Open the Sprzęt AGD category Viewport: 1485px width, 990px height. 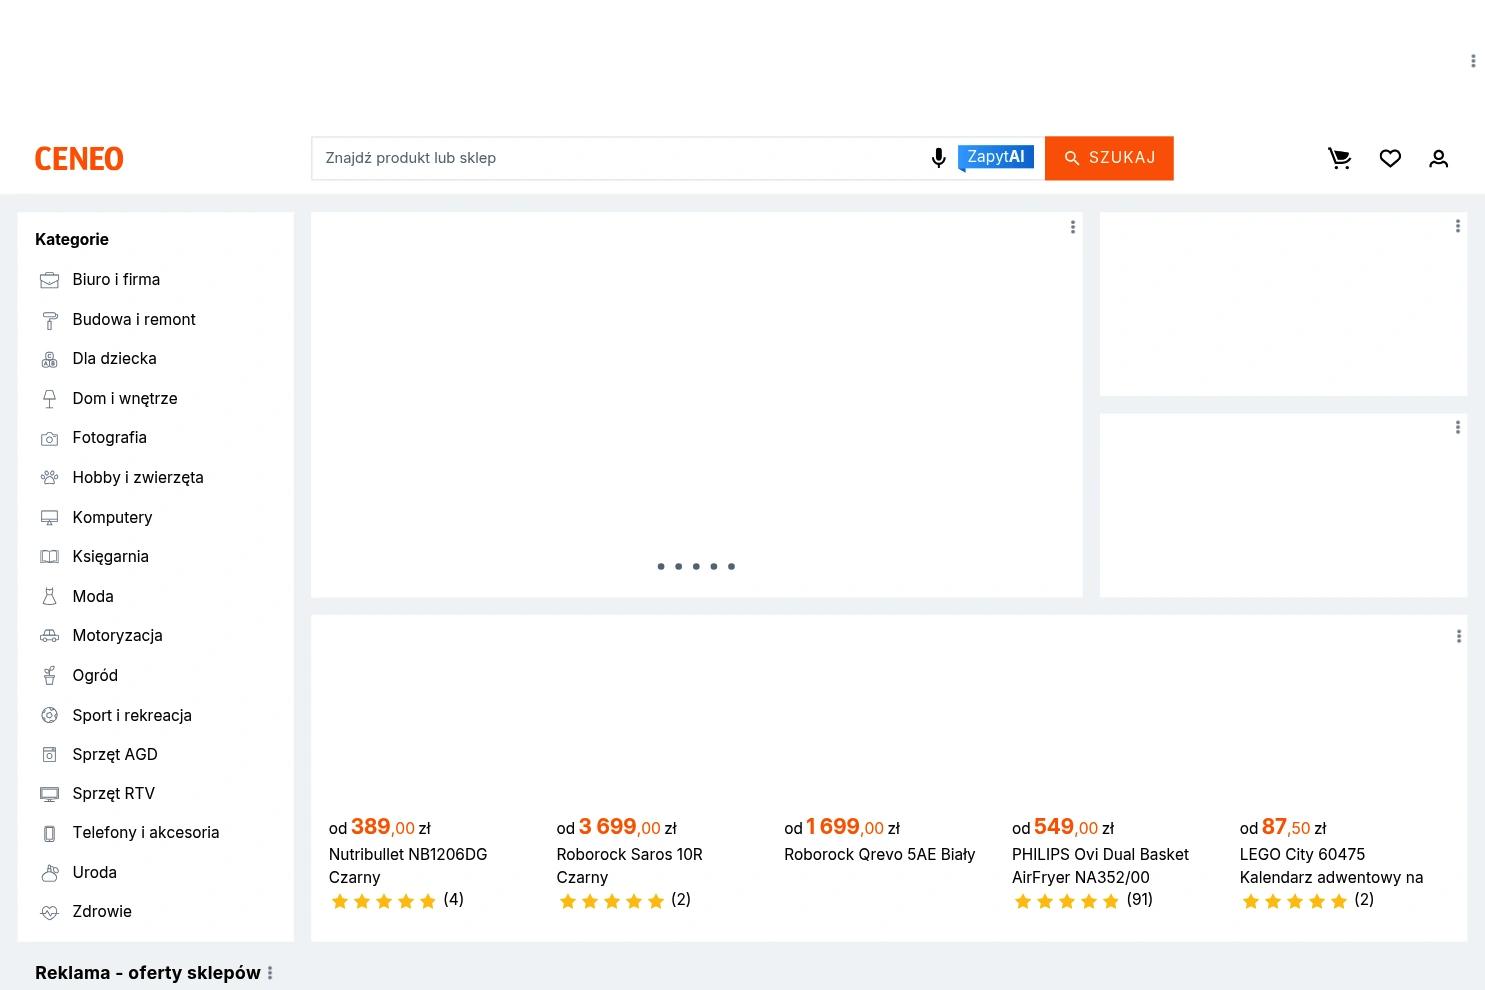115,754
